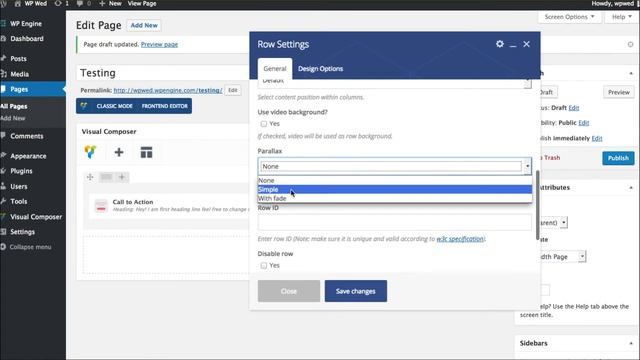
Task: Click the permalink Edit button
Action: pos(233,90)
